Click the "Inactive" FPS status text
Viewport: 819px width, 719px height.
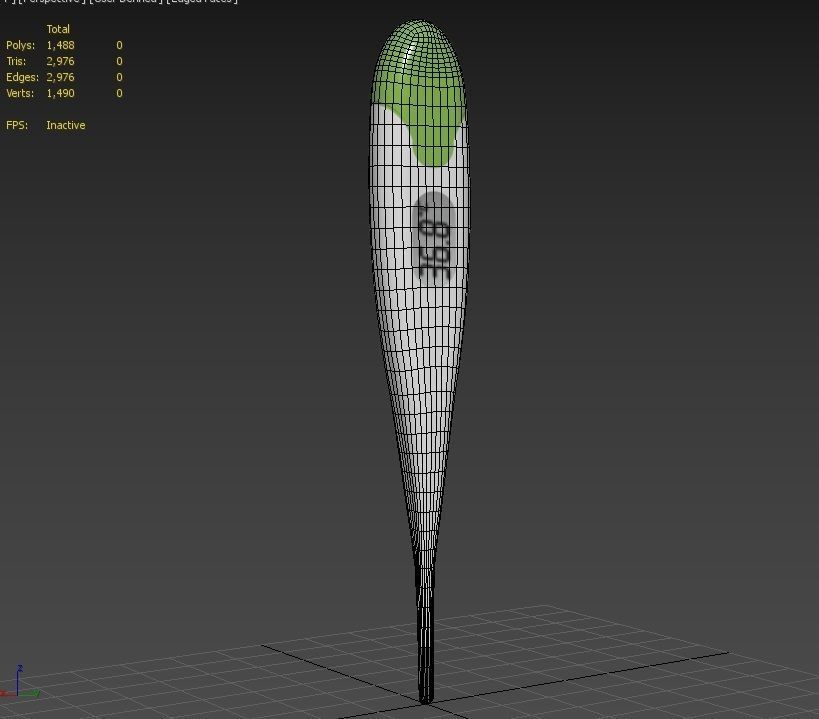point(66,125)
